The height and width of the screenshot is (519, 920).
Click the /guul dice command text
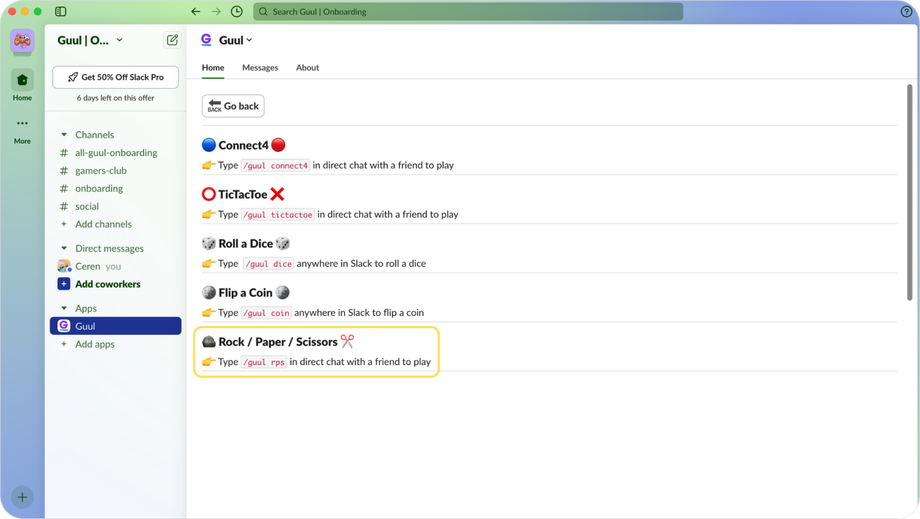pyautogui.click(x=268, y=264)
